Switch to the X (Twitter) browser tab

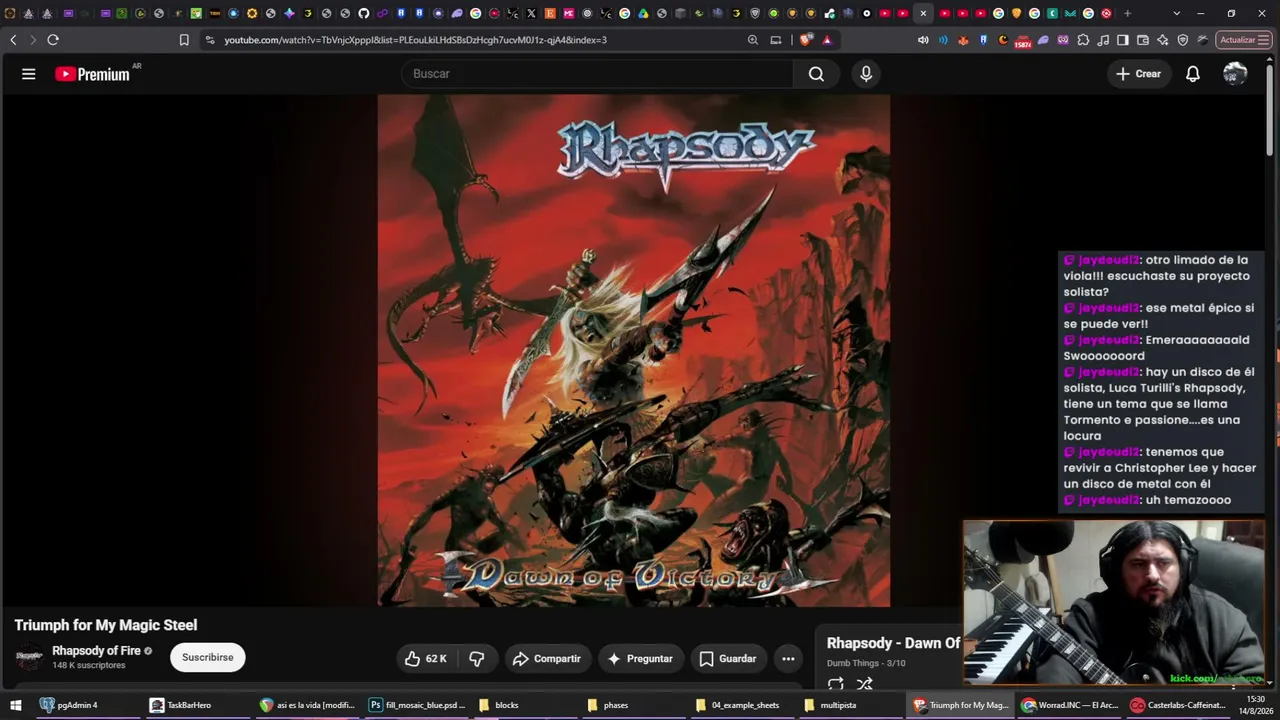tap(531, 13)
